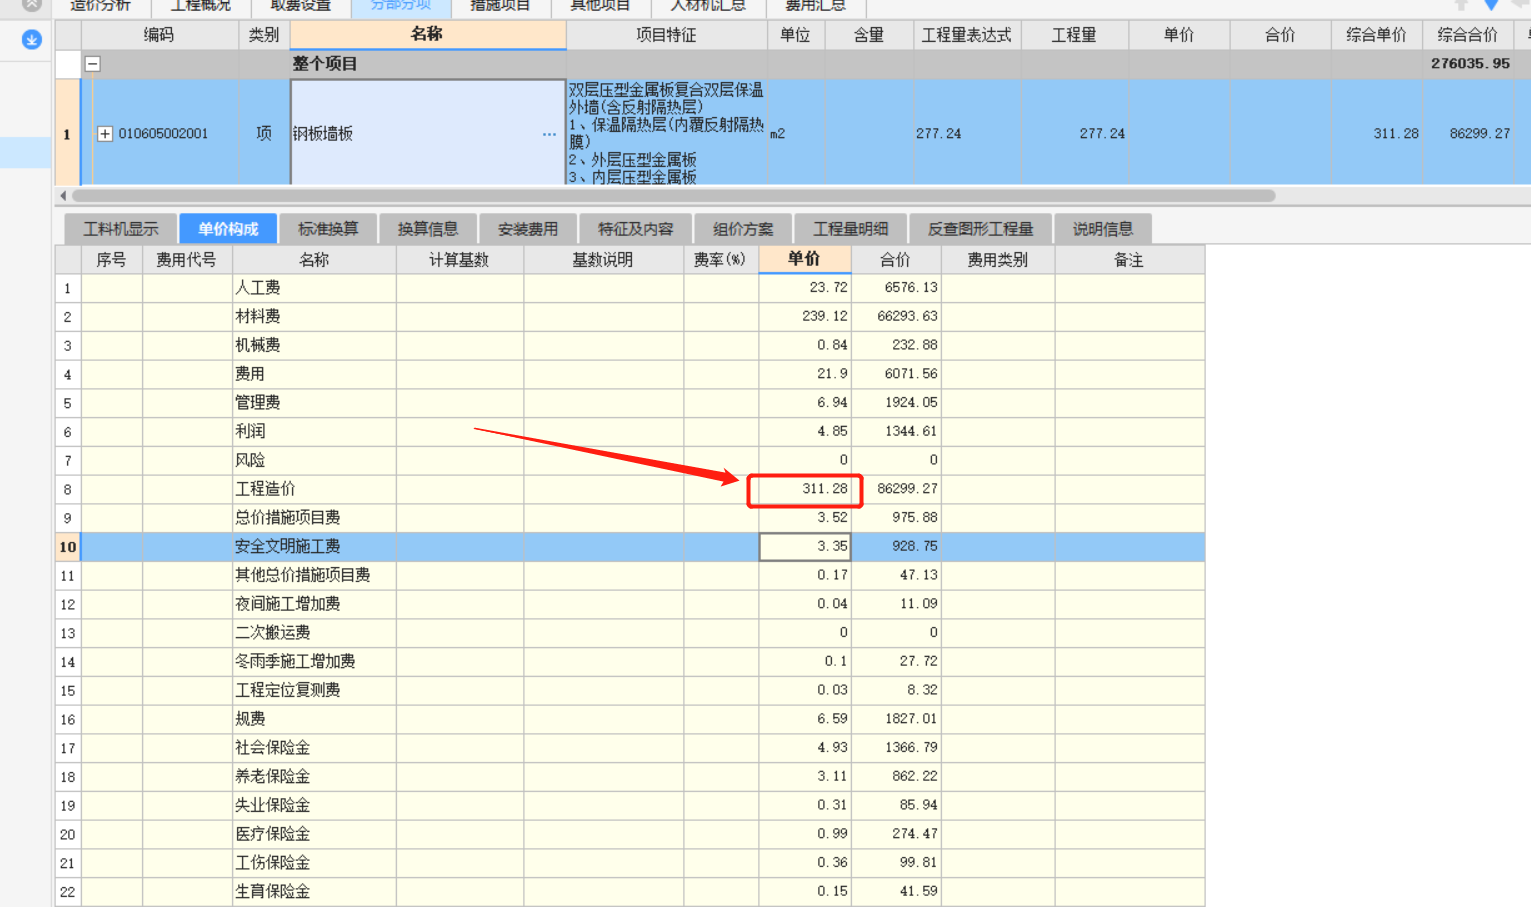Click the 综合单价 column header
The width and height of the screenshot is (1531, 907).
[1376, 35]
